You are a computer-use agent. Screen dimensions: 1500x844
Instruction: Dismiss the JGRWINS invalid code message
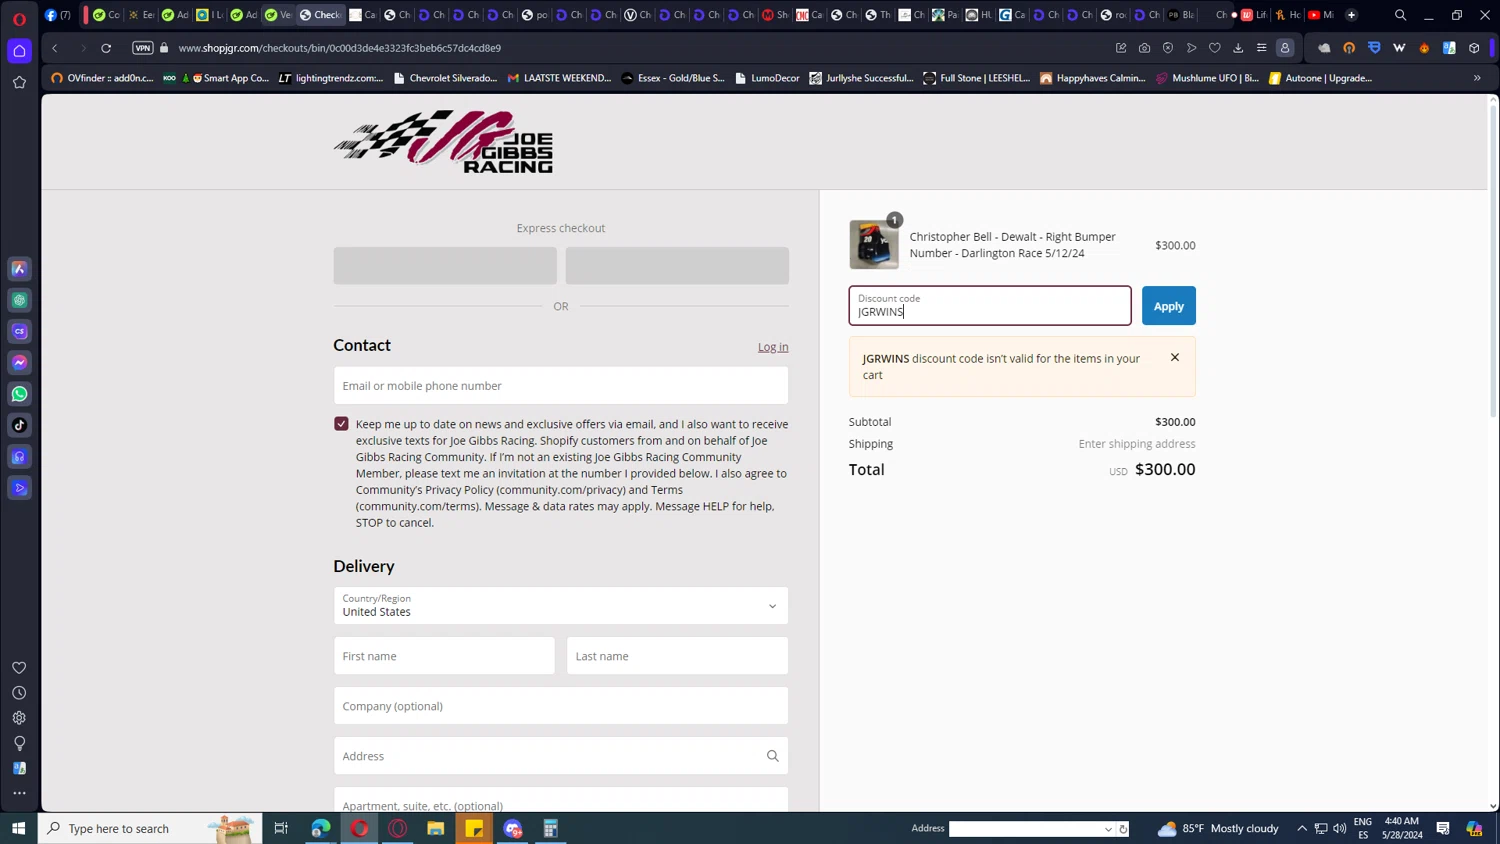(x=1175, y=358)
